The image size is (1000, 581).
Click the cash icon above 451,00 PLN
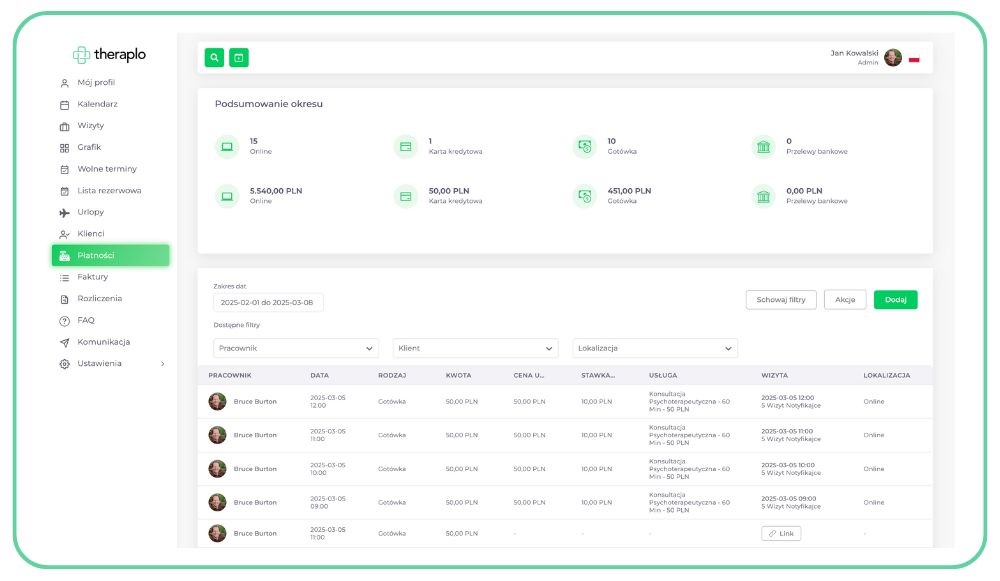(x=584, y=196)
